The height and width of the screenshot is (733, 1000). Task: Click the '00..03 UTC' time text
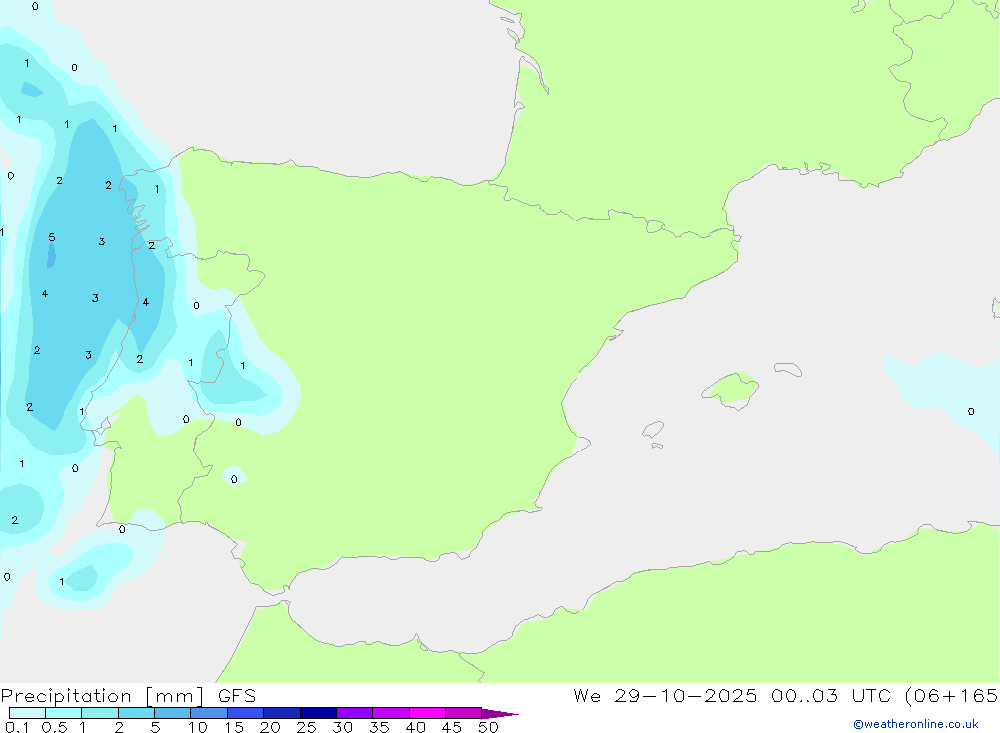coord(830,695)
